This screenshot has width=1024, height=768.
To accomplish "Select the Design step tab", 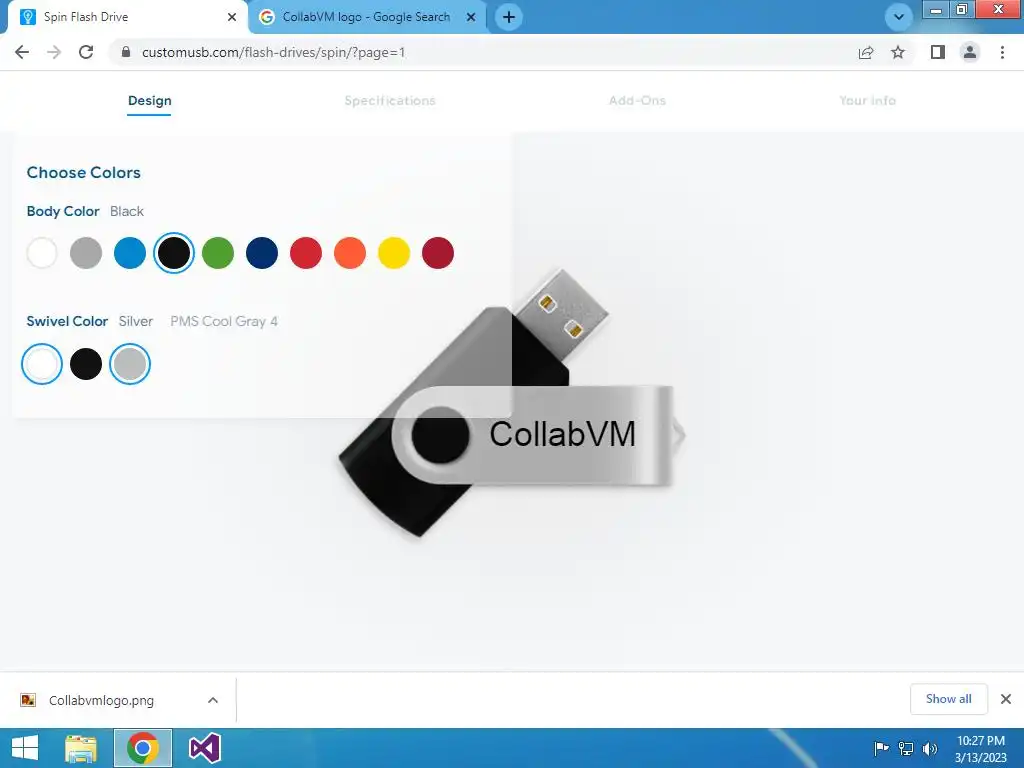I will click(150, 101).
